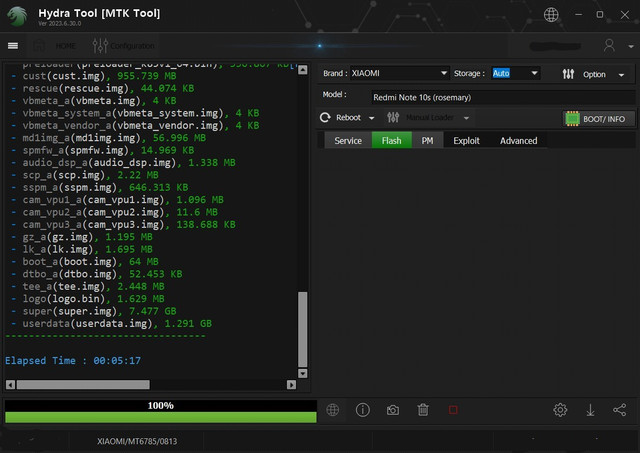Click the Manual Loader sliders icon
Viewport: 640px width, 453px height.
[393, 118]
